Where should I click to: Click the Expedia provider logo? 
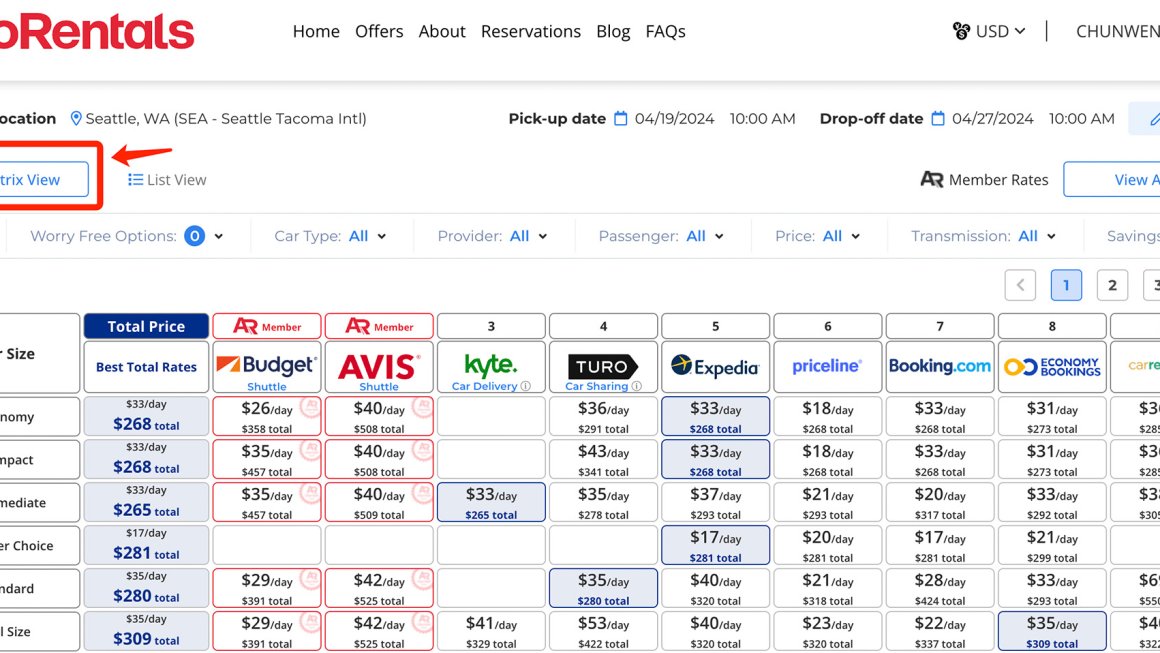pos(715,367)
